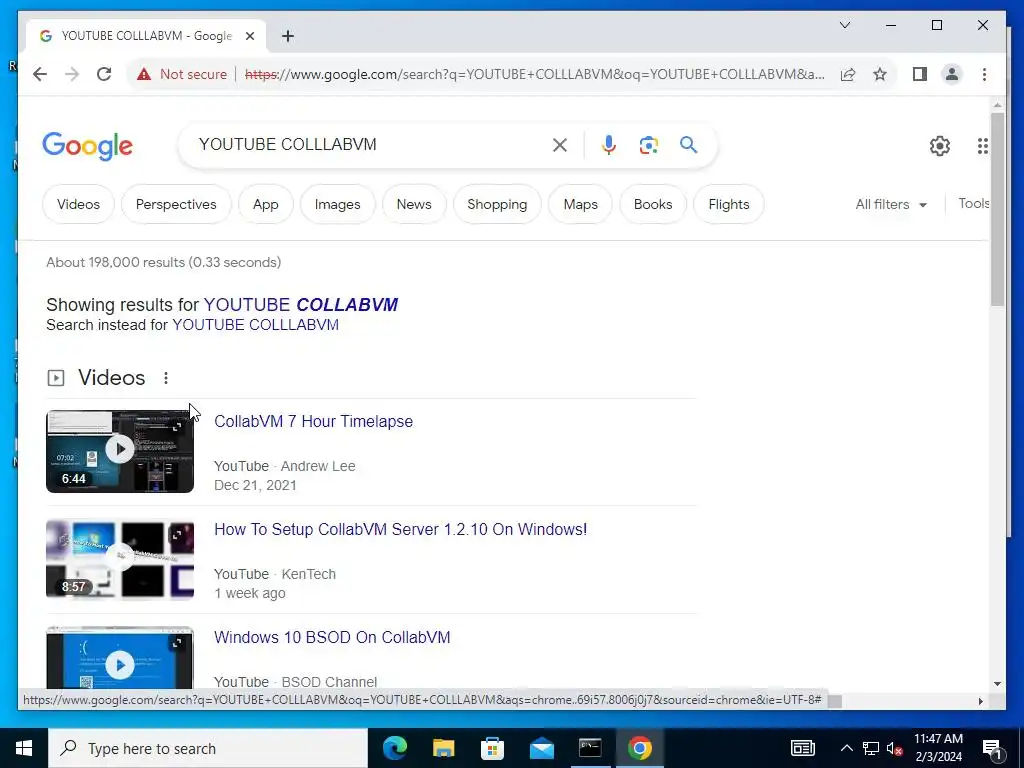Open Chrome's side panel icon
Screen dimensions: 1024x768
(920, 74)
